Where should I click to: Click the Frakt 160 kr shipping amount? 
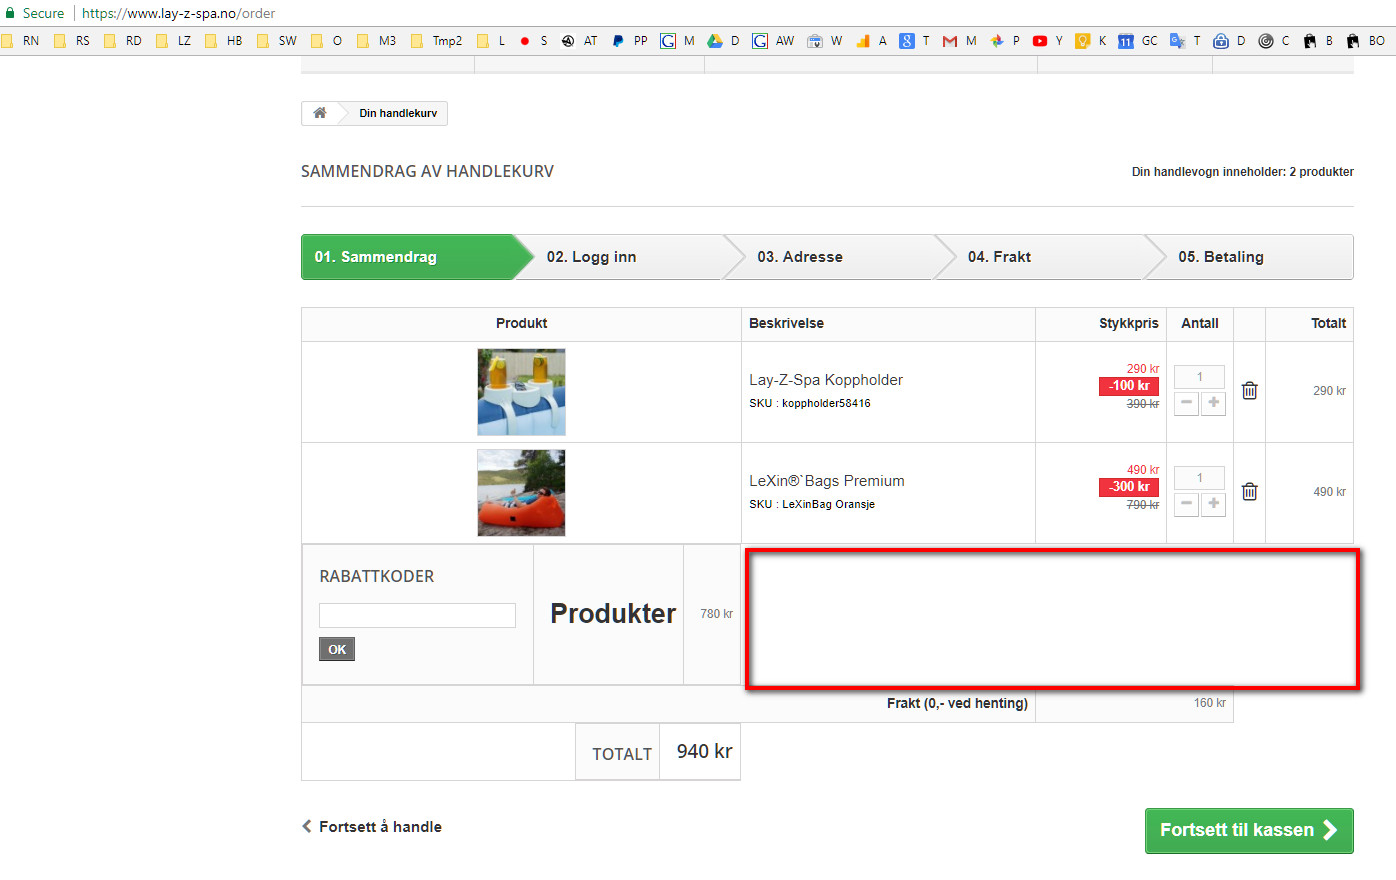[1210, 703]
